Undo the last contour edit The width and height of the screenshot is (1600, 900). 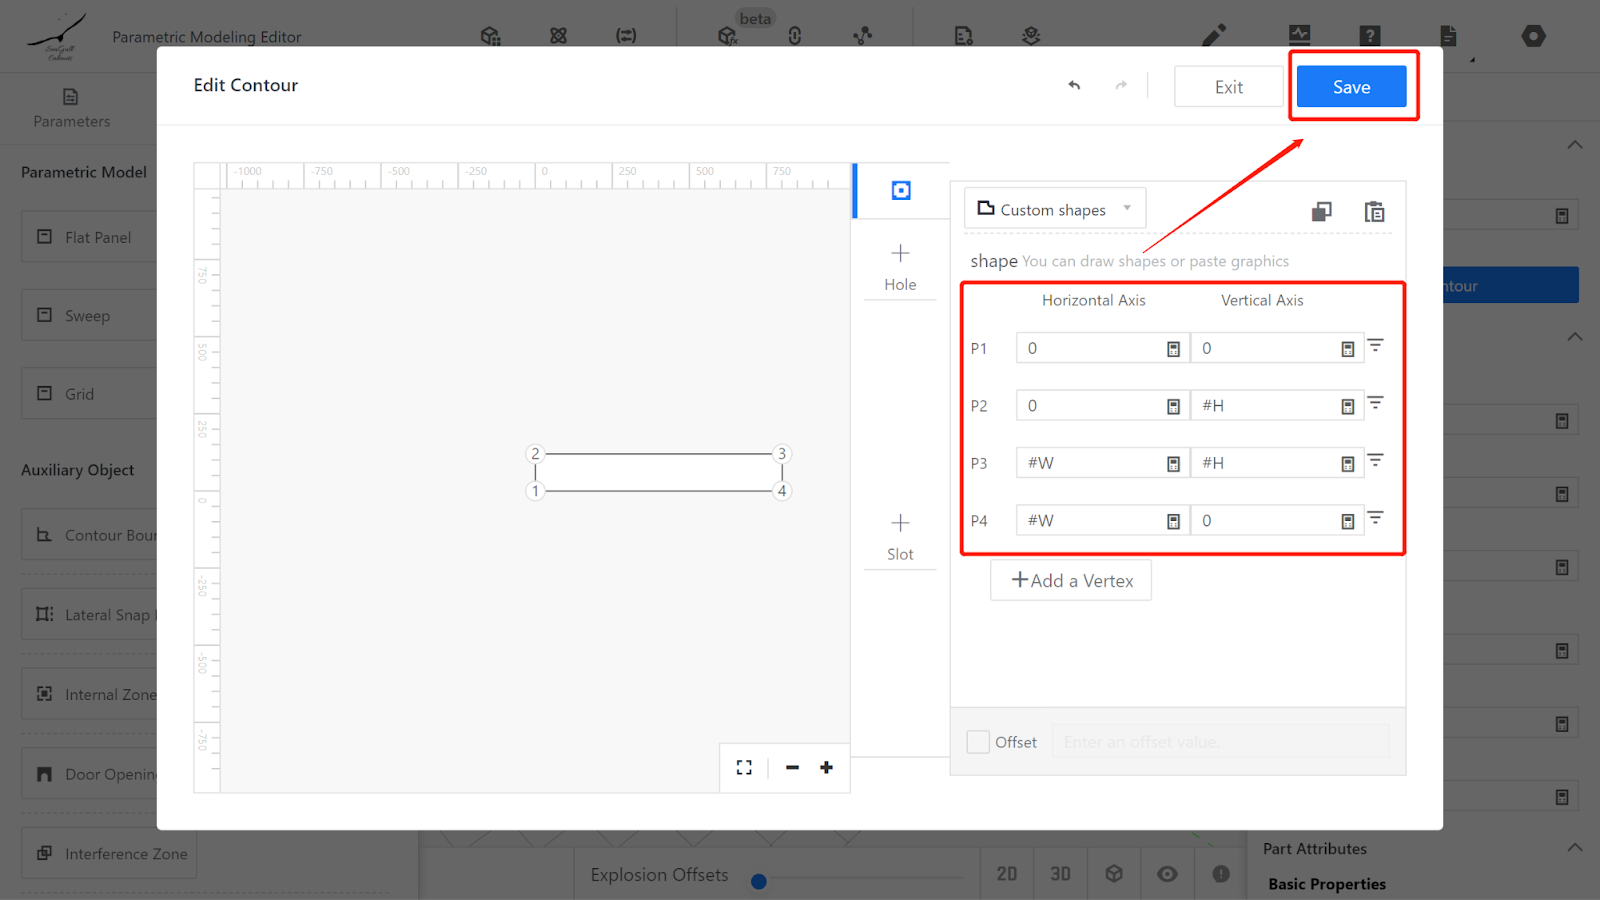click(x=1074, y=86)
